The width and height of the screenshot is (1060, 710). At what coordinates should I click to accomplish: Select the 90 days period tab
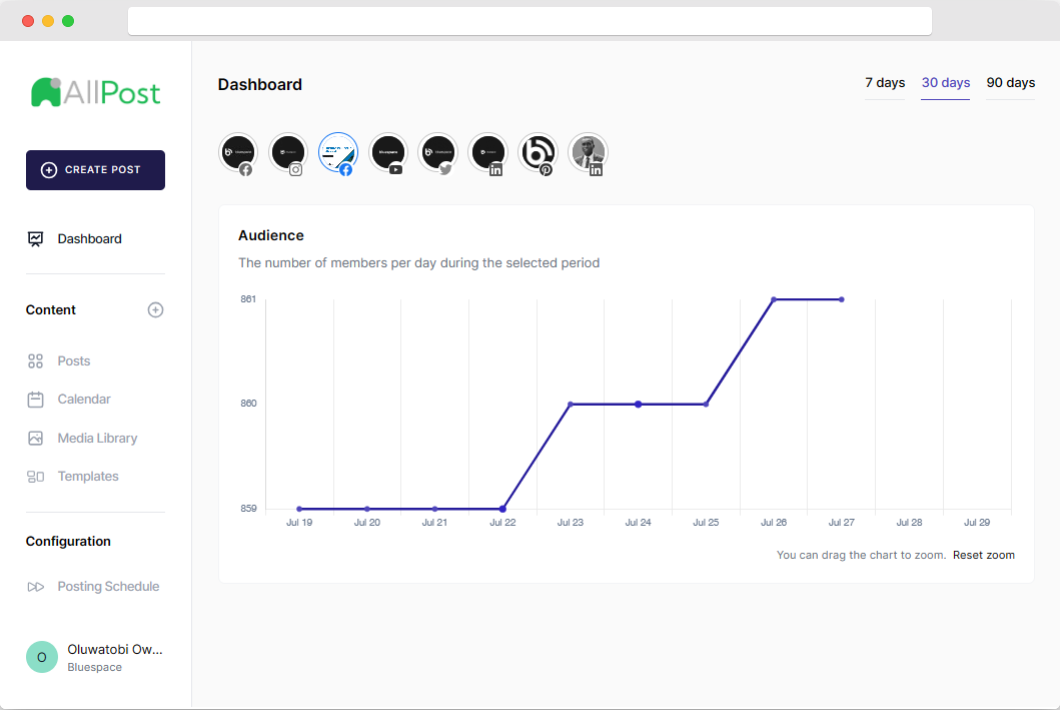[x=1010, y=84]
